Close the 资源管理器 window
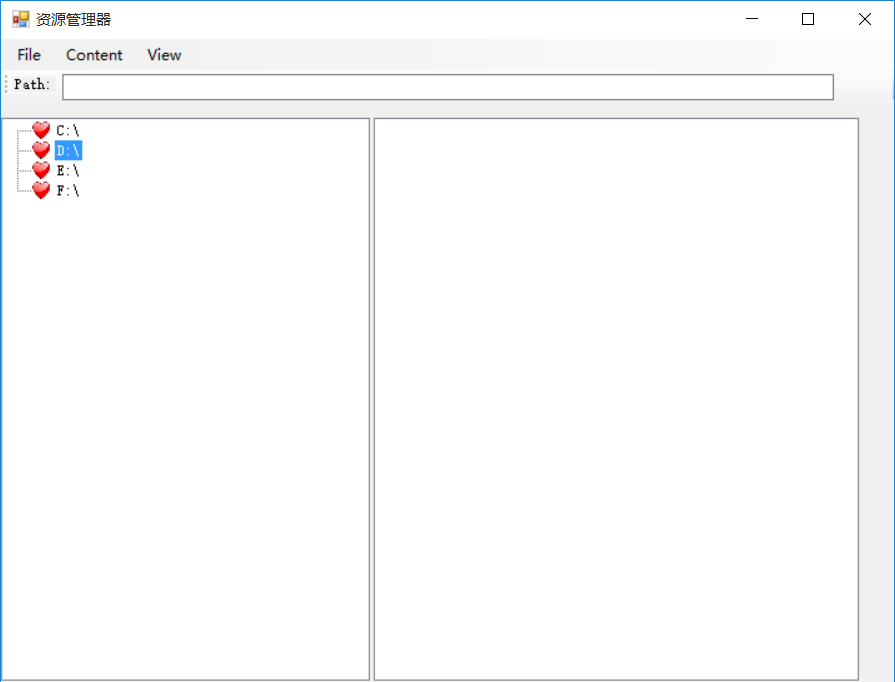The image size is (895, 682). pos(865,19)
